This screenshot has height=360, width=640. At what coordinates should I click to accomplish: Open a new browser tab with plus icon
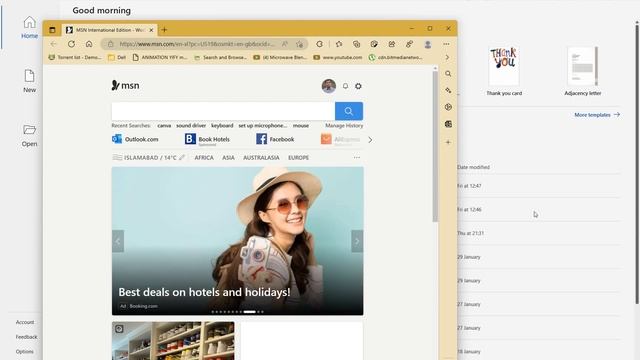pos(164,30)
